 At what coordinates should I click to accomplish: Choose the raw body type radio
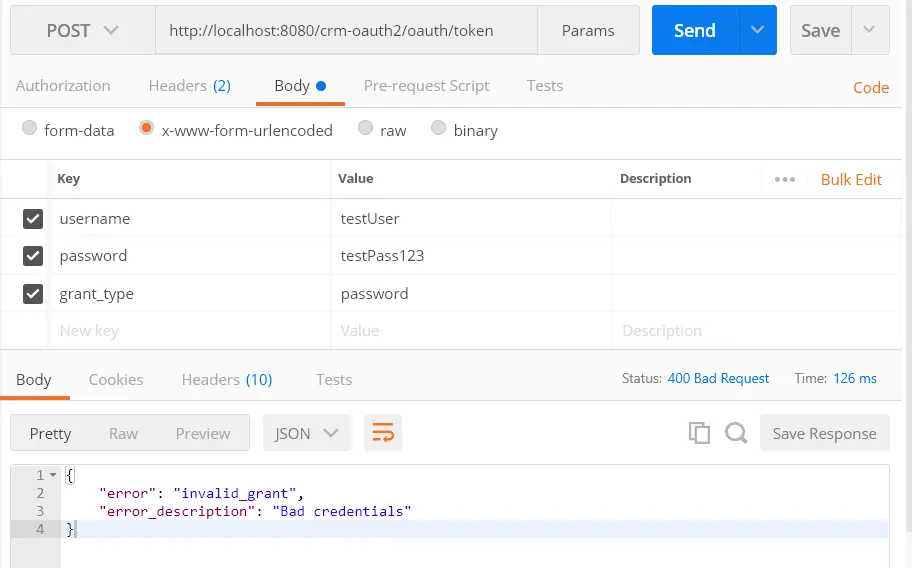pos(365,128)
